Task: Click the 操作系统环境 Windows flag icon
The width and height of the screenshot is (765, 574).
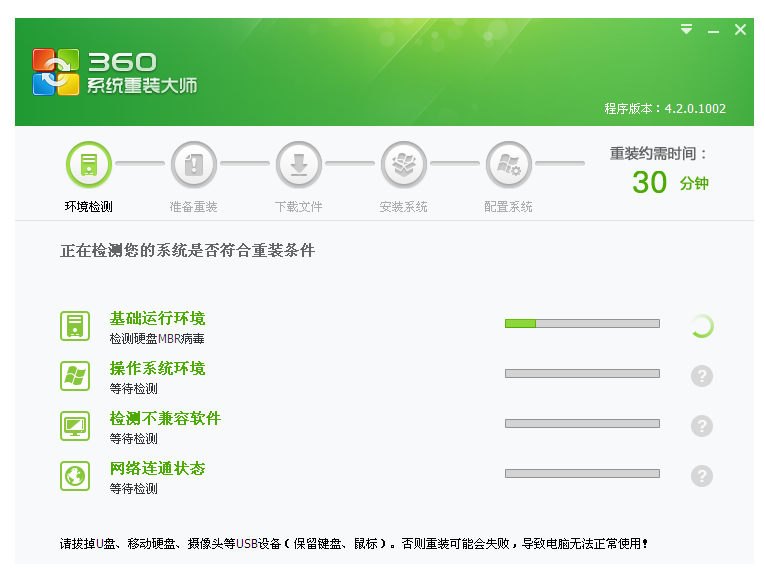Action: coord(75,376)
